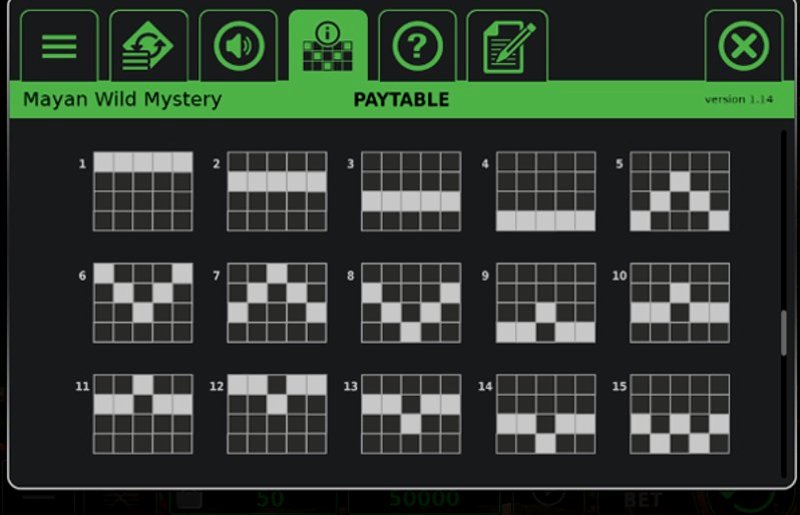Choose payline 8 diagram
This screenshot has height=515, width=800.
click(x=411, y=303)
